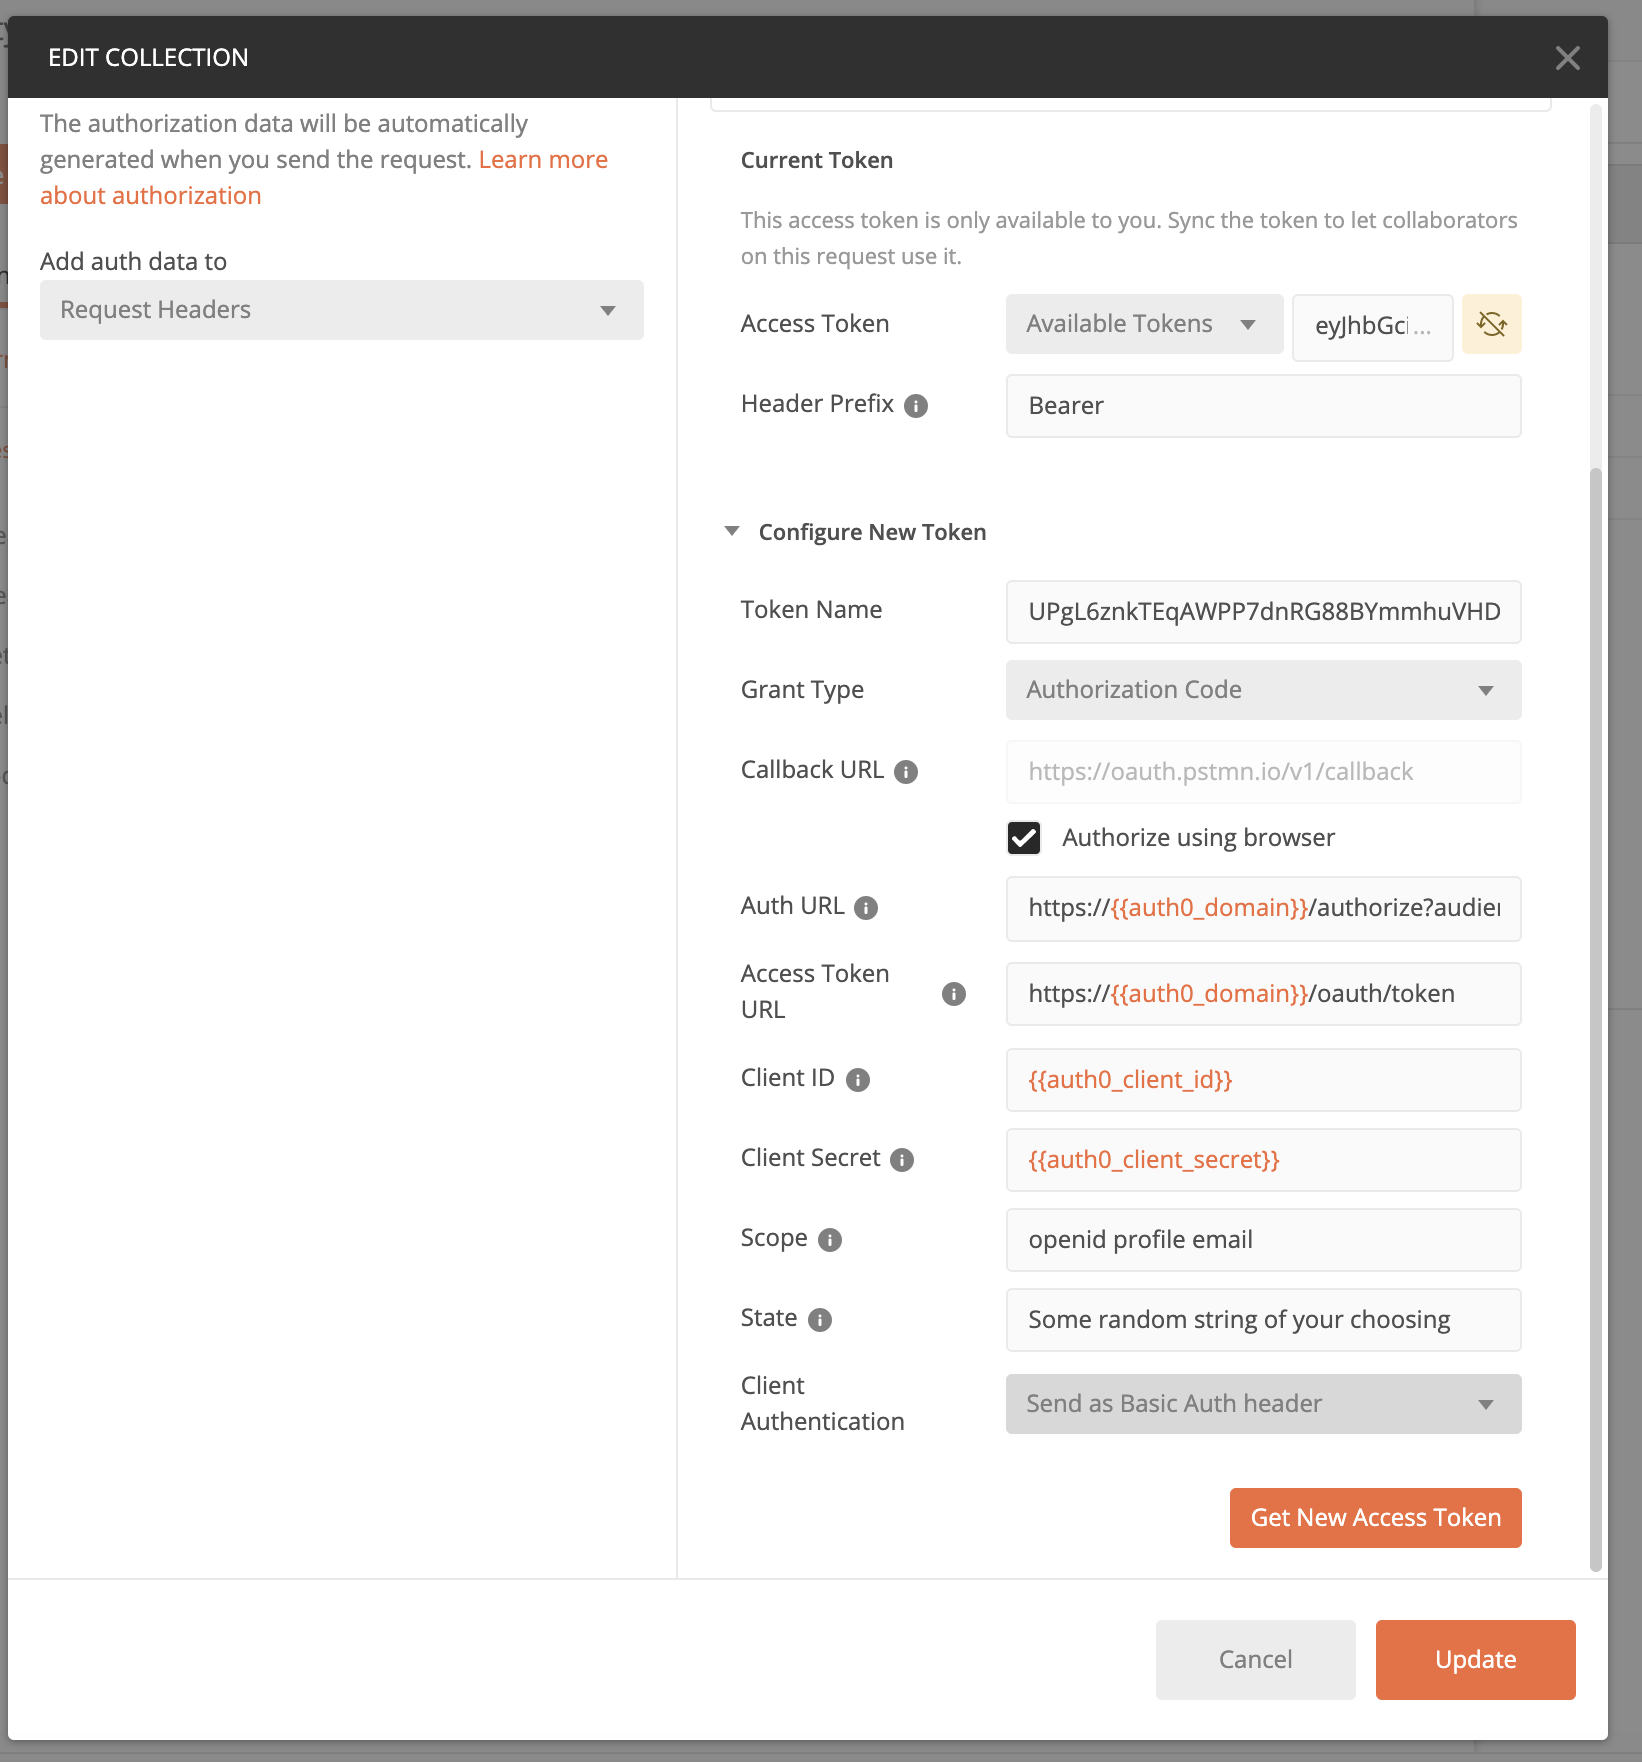Click the EDIT COLLECTION title text
Image resolution: width=1642 pixels, height=1762 pixels.
pyautogui.click(x=148, y=58)
